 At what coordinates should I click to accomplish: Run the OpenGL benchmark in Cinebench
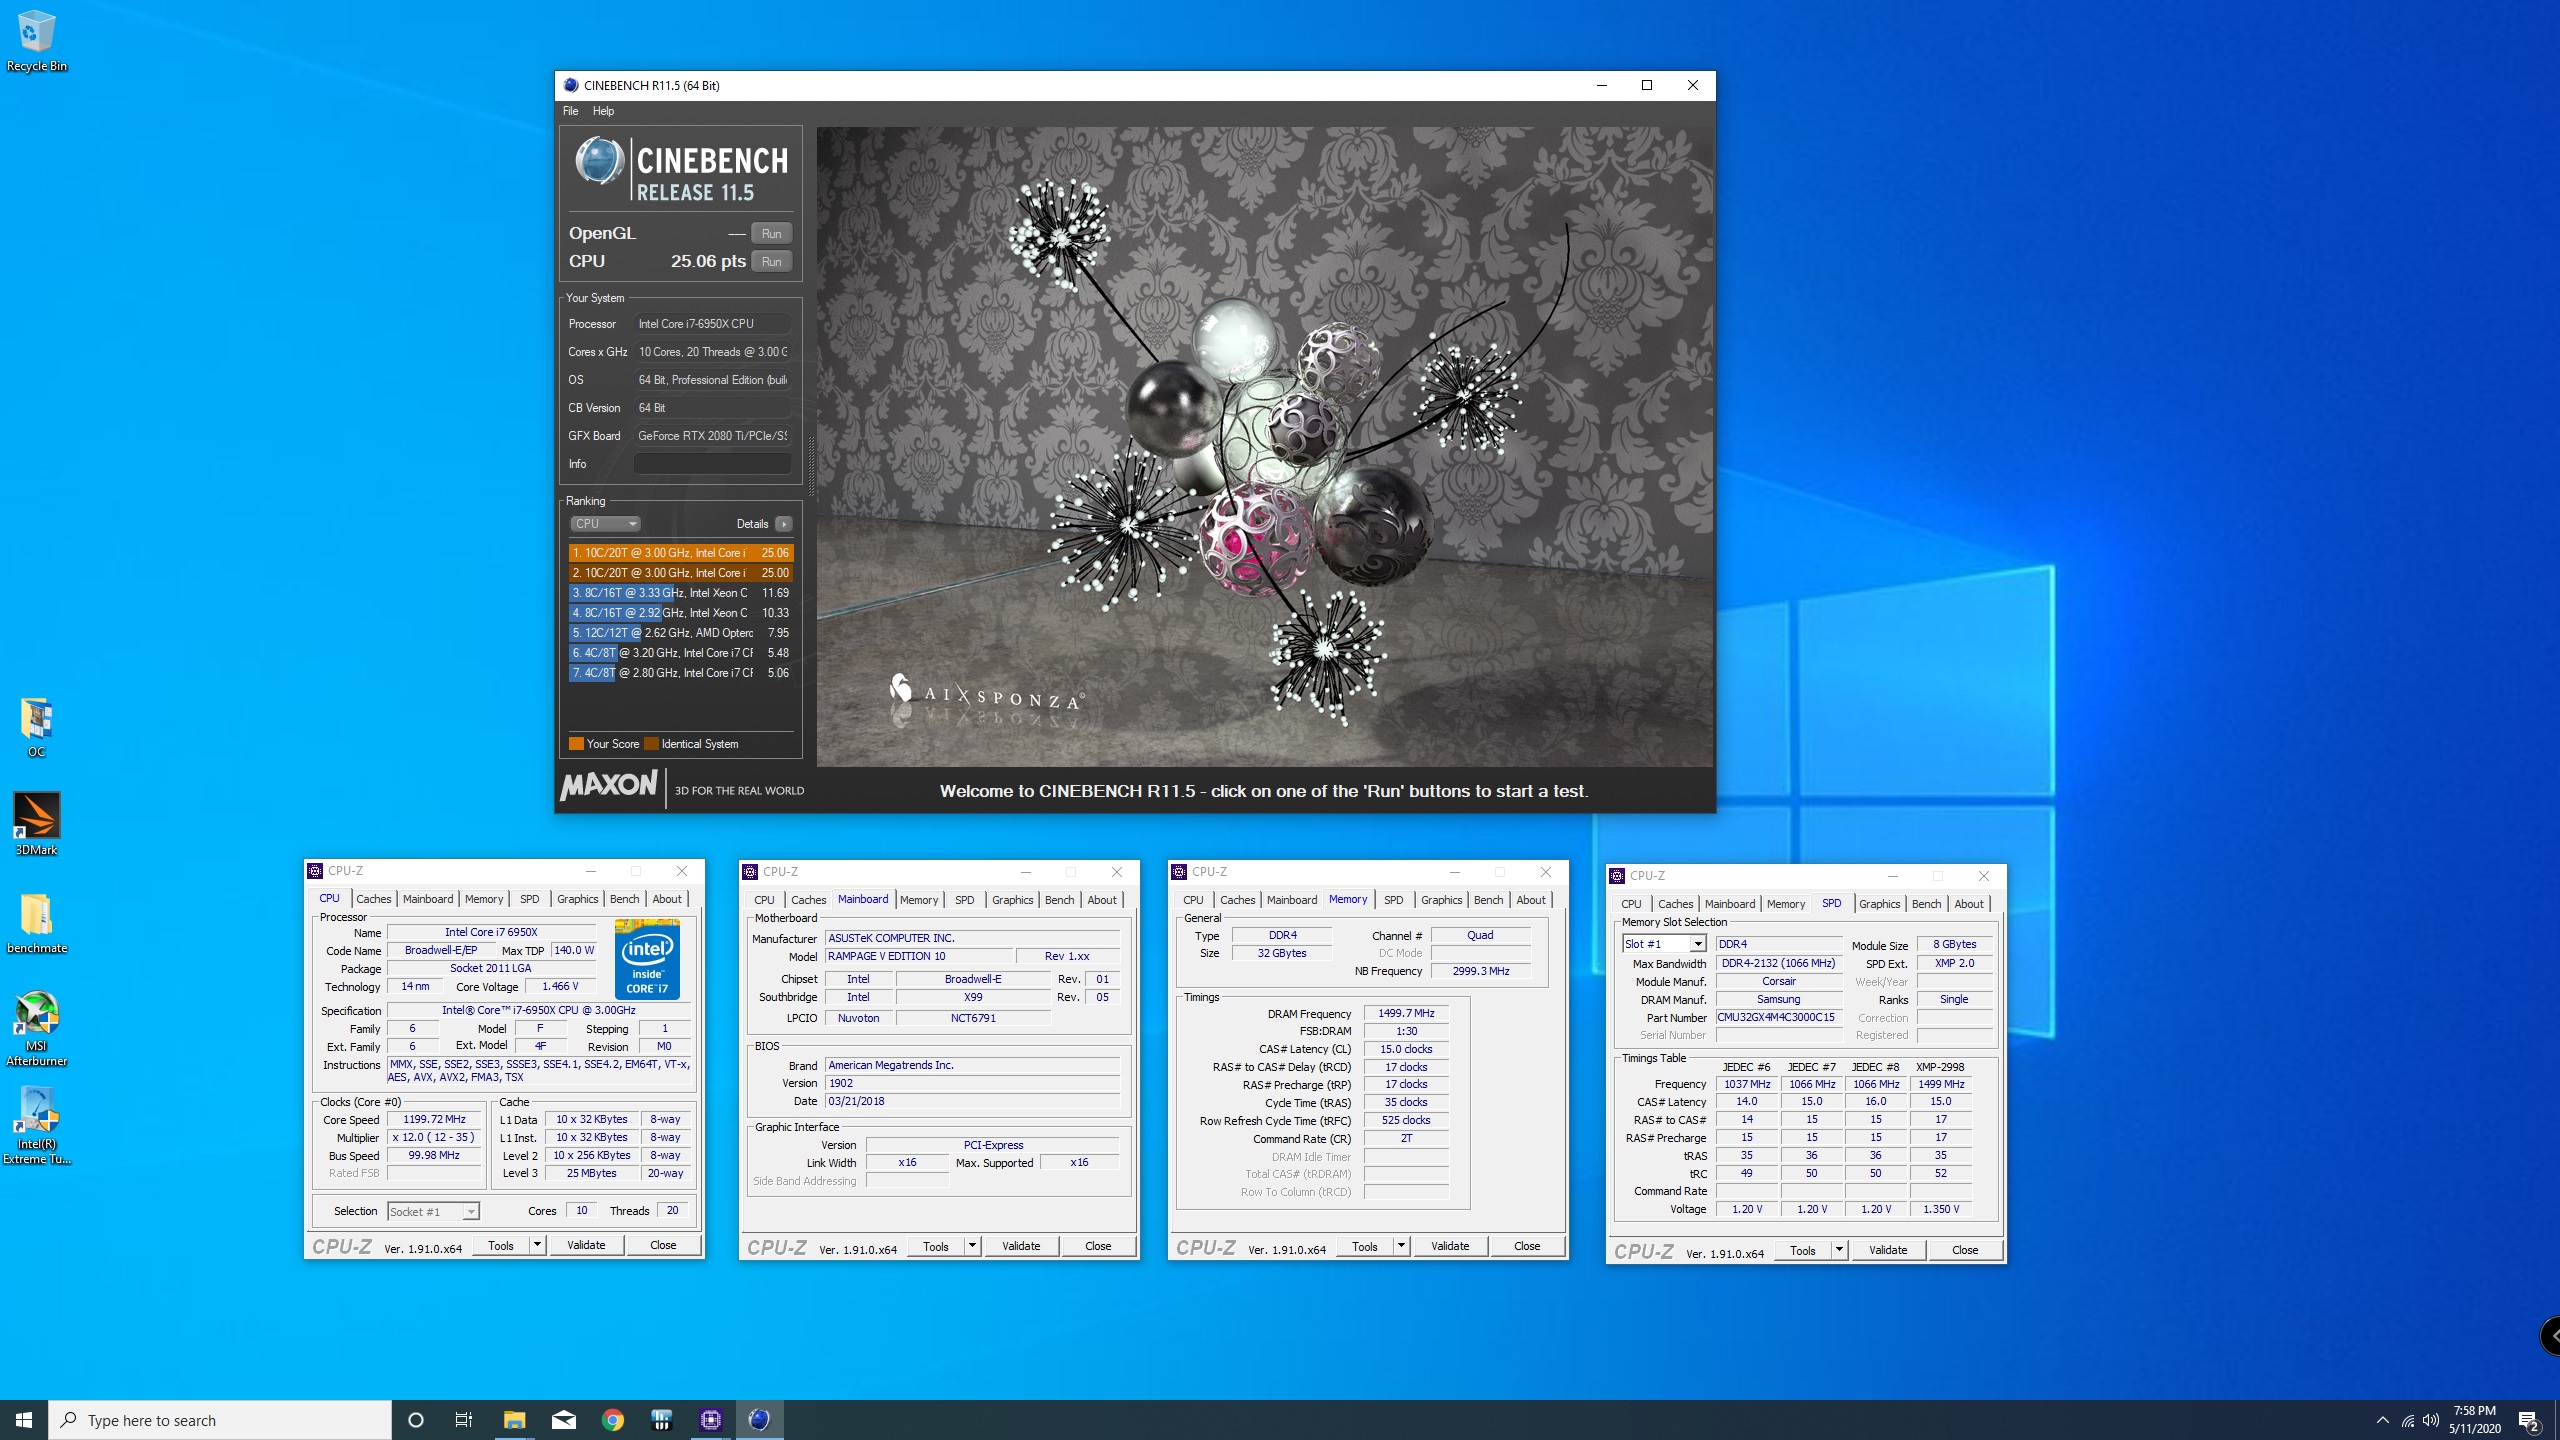click(771, 233)
